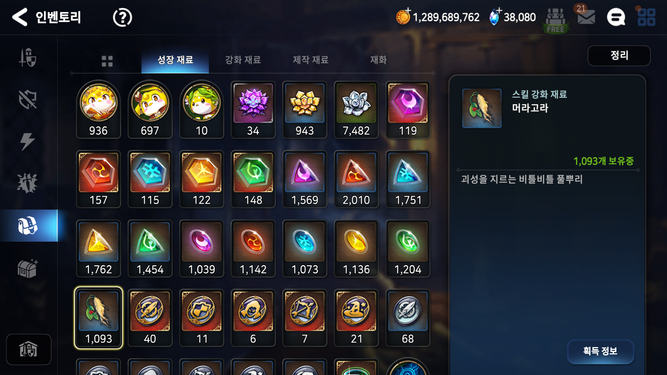The width and height of the screenshot is (667, 375).
Task: Open the main menu grid icon
Action: pos(646,17)
